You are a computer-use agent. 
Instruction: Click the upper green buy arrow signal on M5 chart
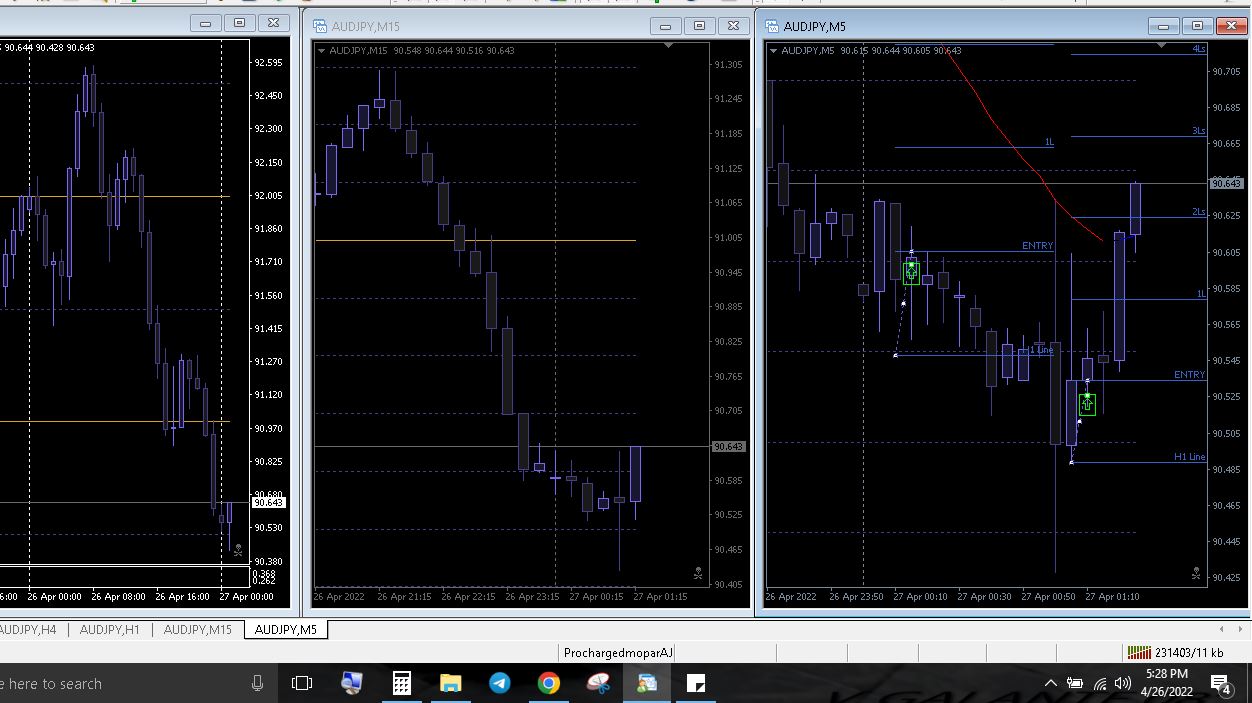pos(911,271)
